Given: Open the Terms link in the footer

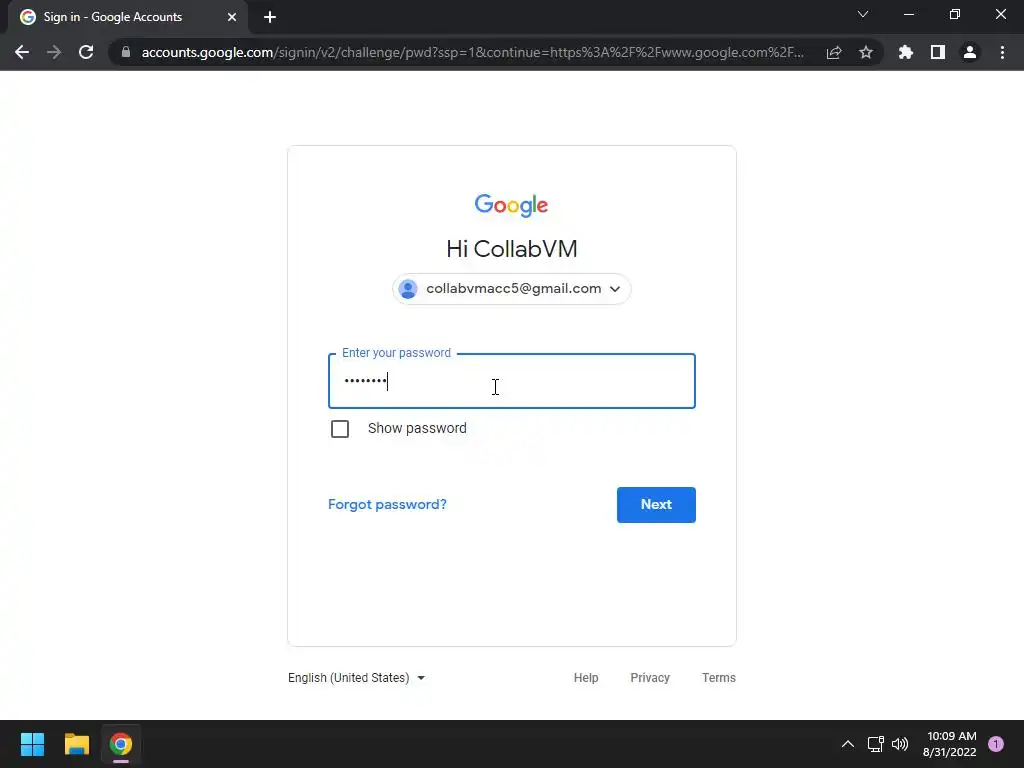Looking at the screenshot, I should tap(718, 678).
